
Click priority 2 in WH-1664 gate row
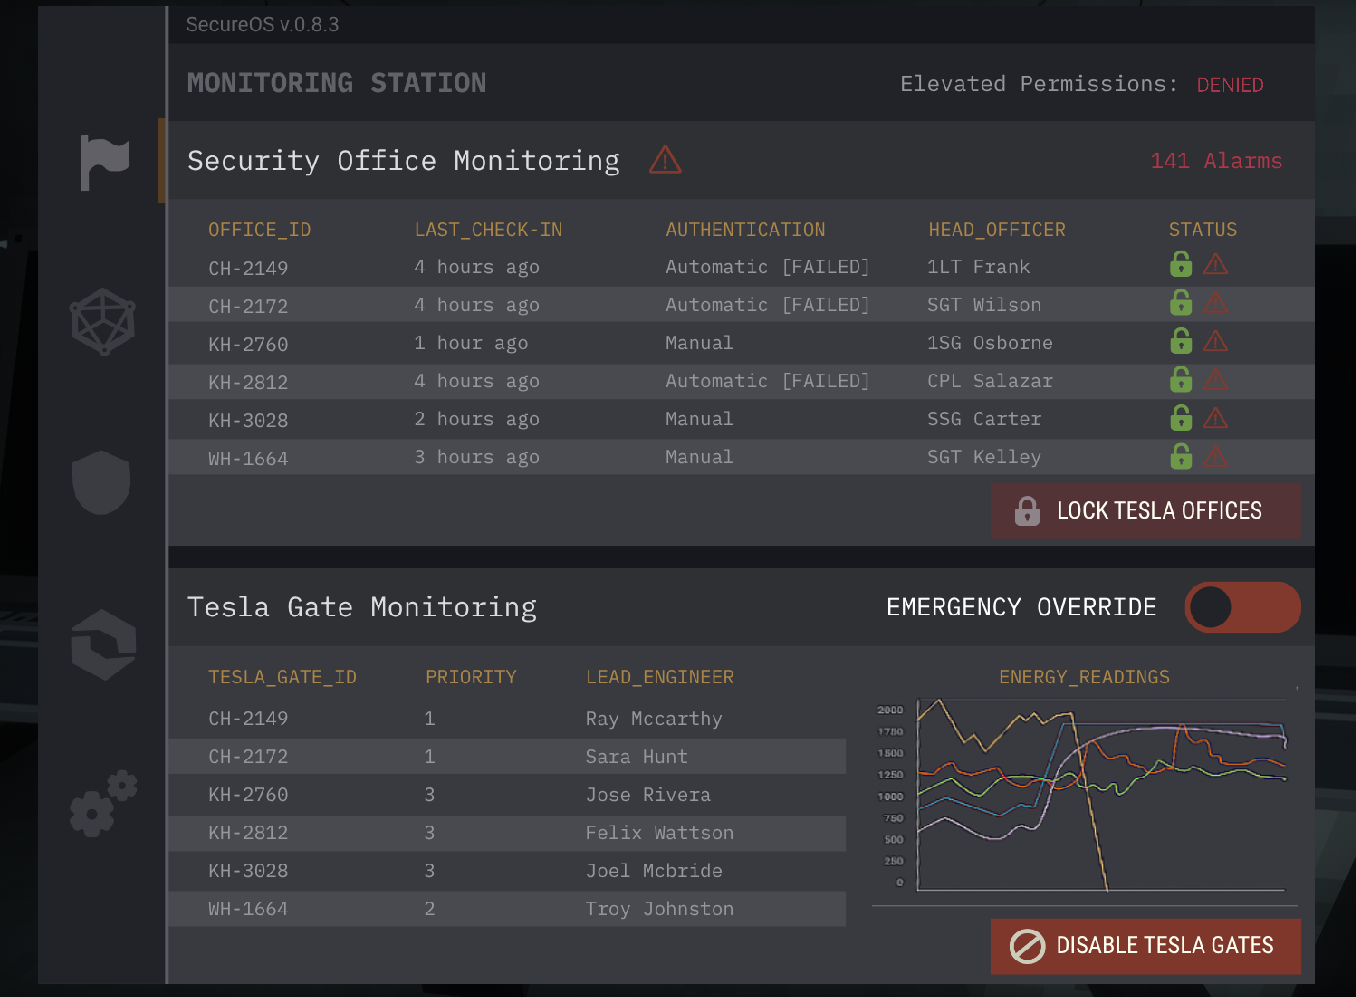430,909
